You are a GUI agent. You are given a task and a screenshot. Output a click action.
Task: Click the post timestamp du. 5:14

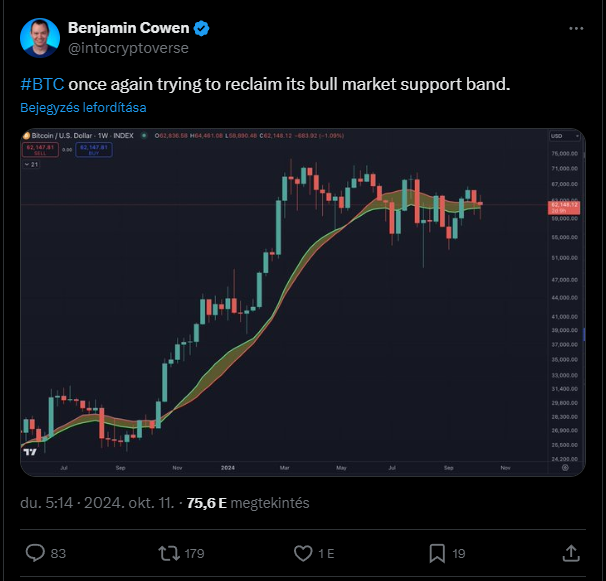tap(46, 503)
